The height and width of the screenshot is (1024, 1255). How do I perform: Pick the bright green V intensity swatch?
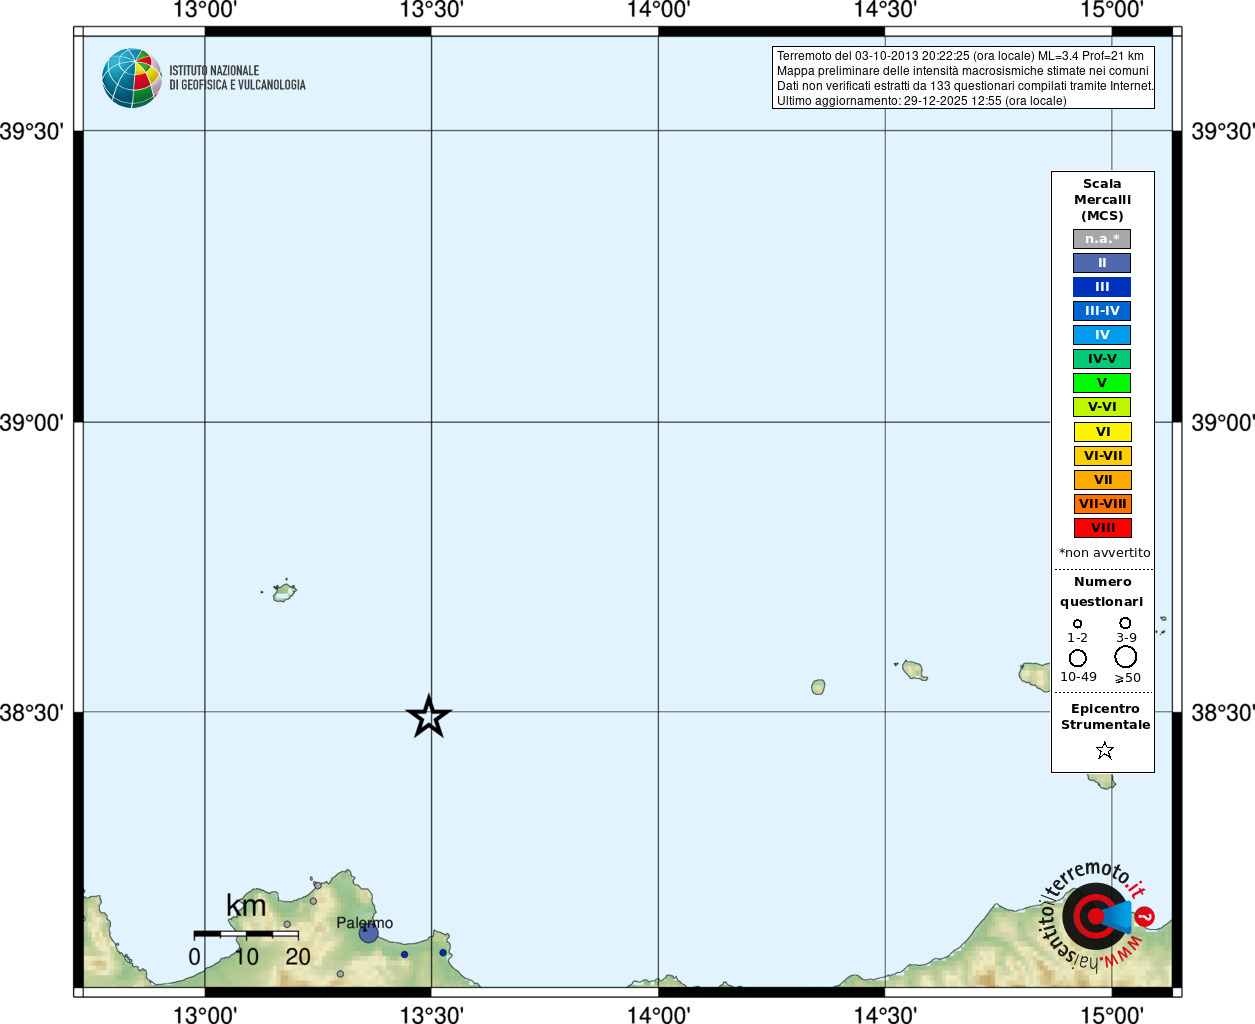[1102, 383]
